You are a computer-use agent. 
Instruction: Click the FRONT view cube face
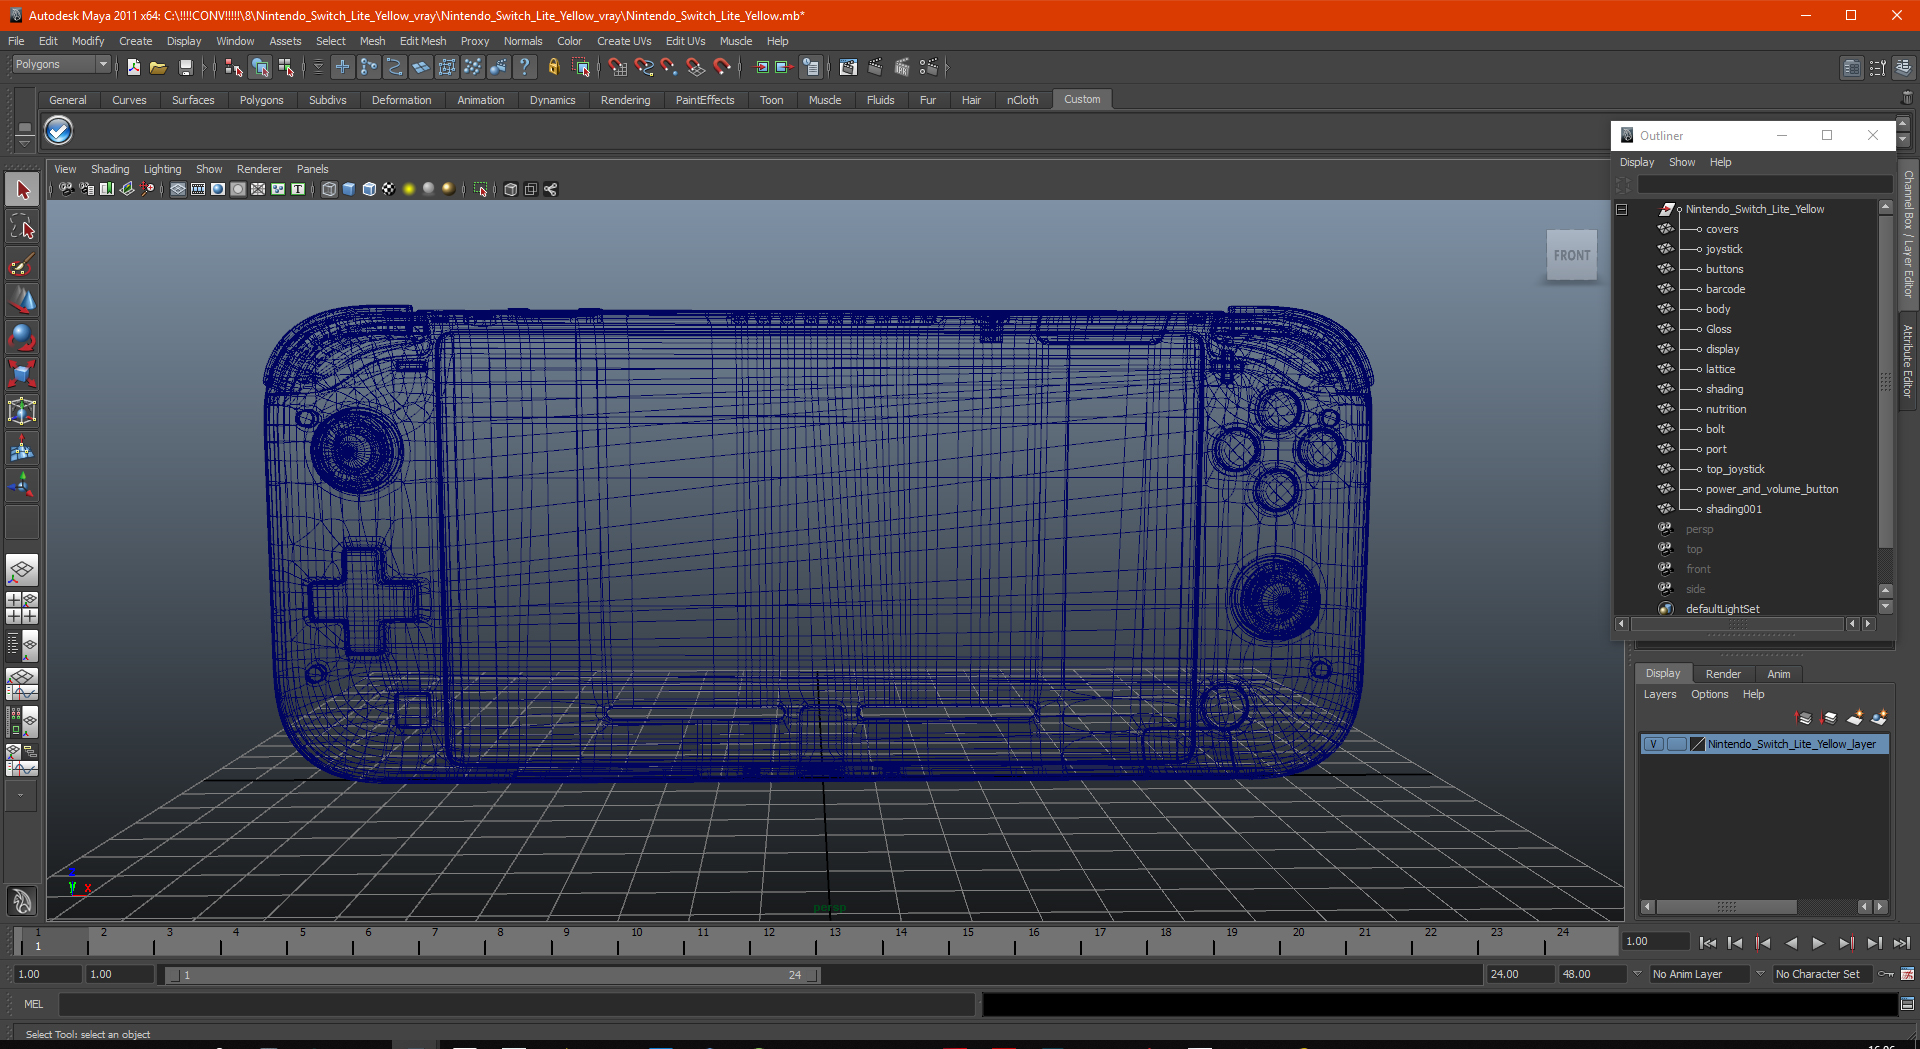(x=1571, y=255)
